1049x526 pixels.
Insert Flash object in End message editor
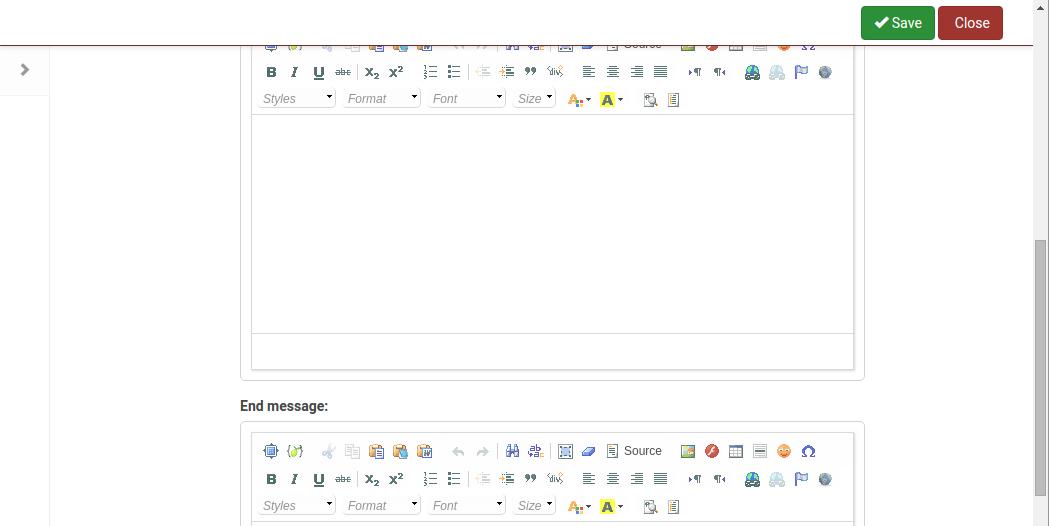[x=712, y=451]
